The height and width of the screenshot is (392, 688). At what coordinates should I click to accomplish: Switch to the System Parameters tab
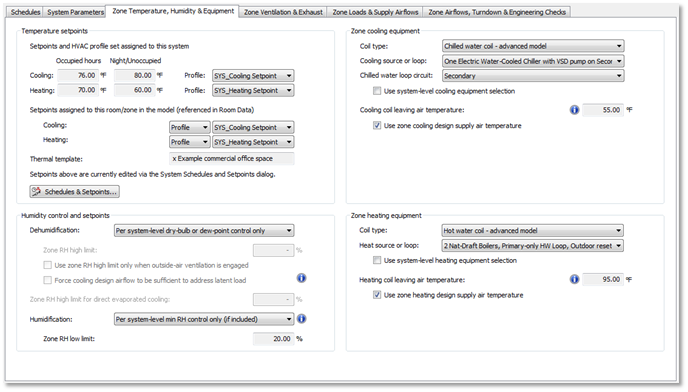click(75, 12)
